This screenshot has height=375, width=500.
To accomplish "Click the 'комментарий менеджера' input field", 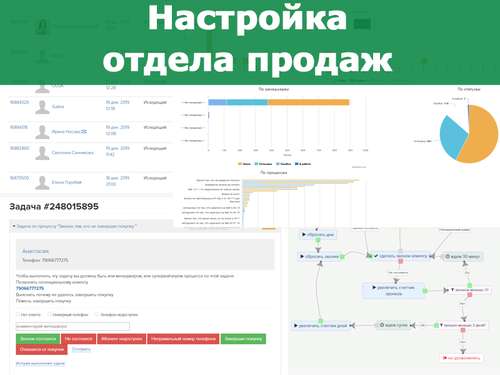I will coord(73,326).
